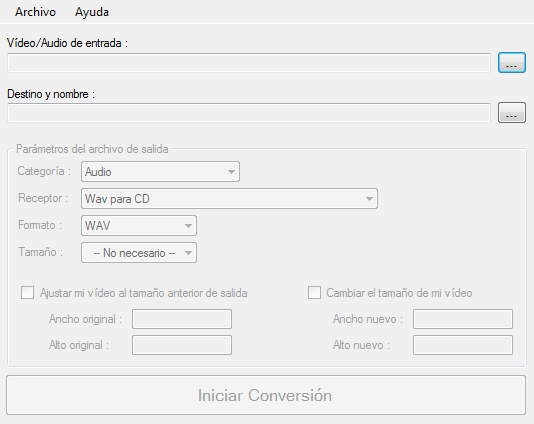Click the Receptor dropdown arrow
534x424 pixels.
click(x=369, y=199)
